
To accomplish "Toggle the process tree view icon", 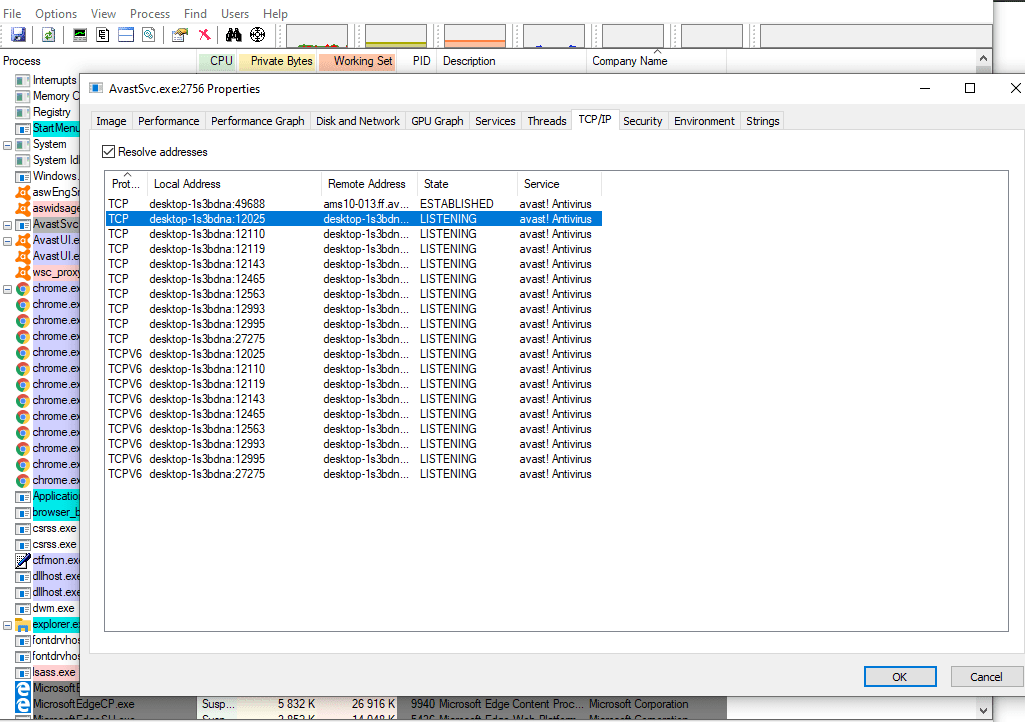I will [103, 35].
